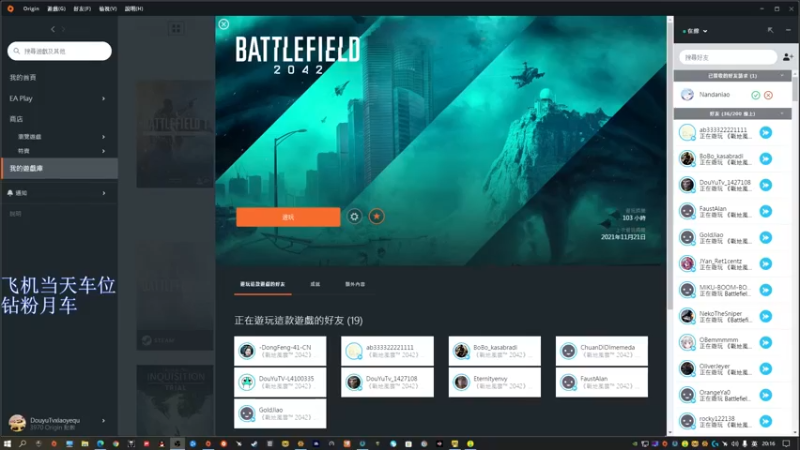Open the 好友(F) menu
800x450 pixels.
[82, 9]
